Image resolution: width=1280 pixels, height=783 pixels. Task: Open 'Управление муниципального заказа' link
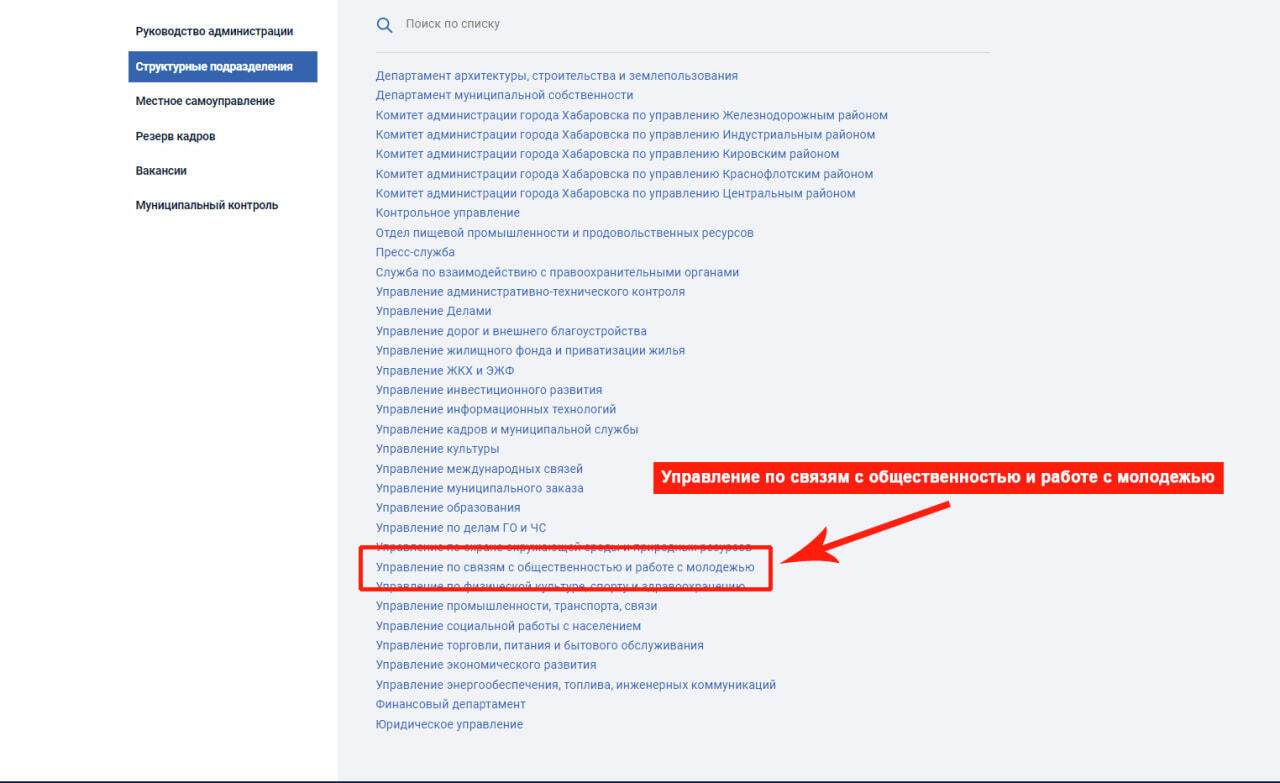click(480, 488)
